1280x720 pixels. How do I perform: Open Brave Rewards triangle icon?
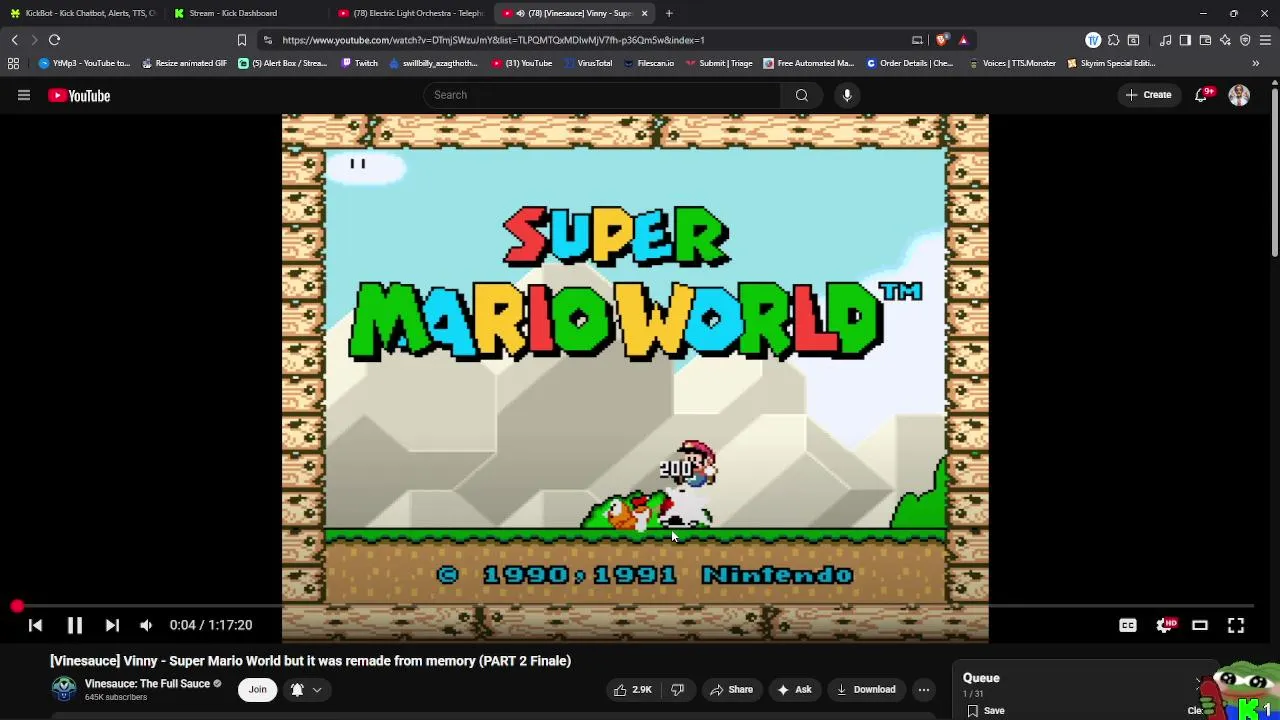[963, 40]
